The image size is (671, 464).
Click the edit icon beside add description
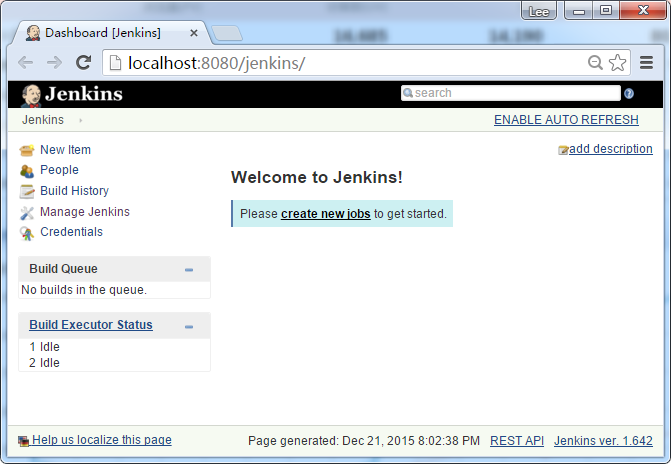click(x=563, y=150)
